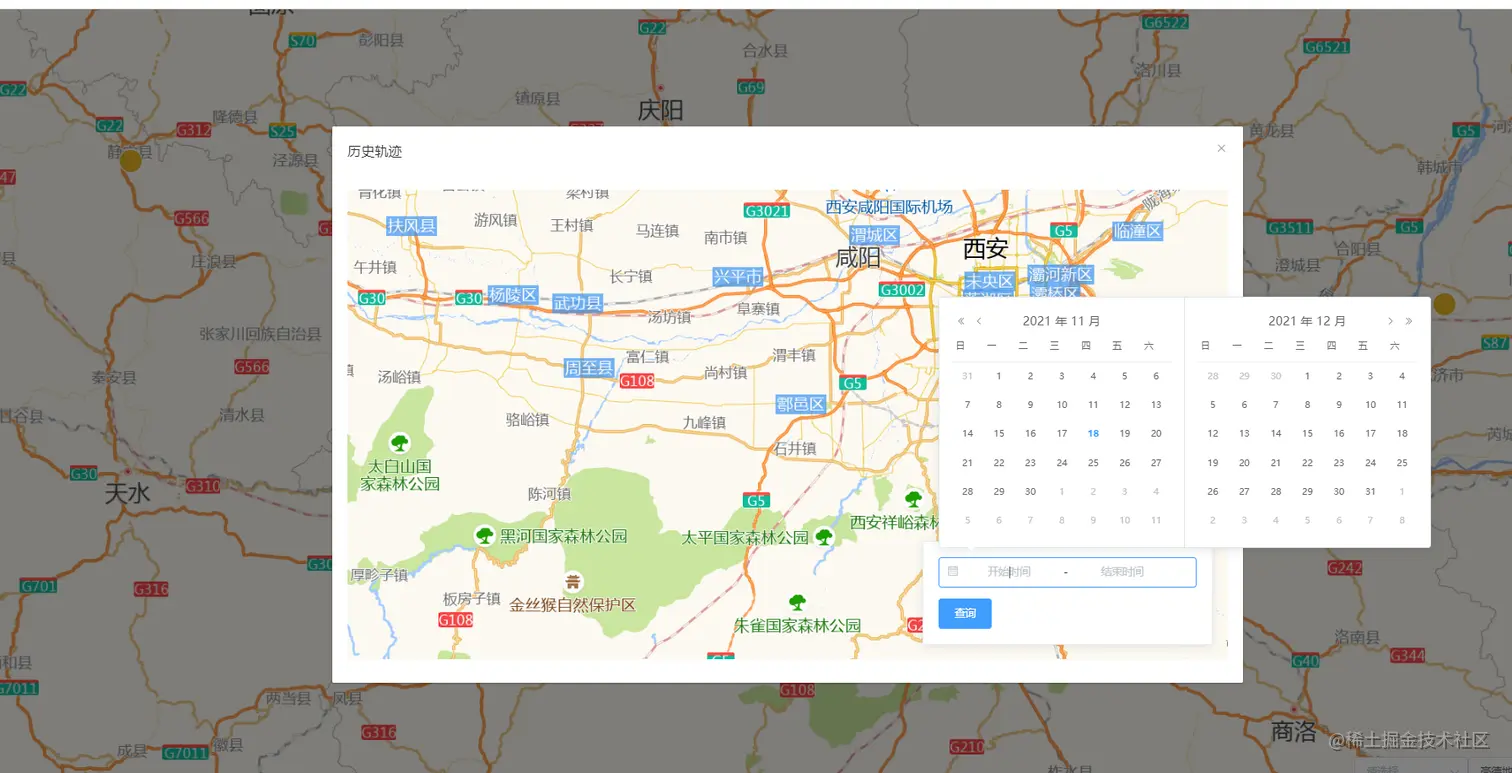Screen dimensions: 1512x773
Task: Click 黑河国家森林公园 tree icon
Action: pos(485,536)
